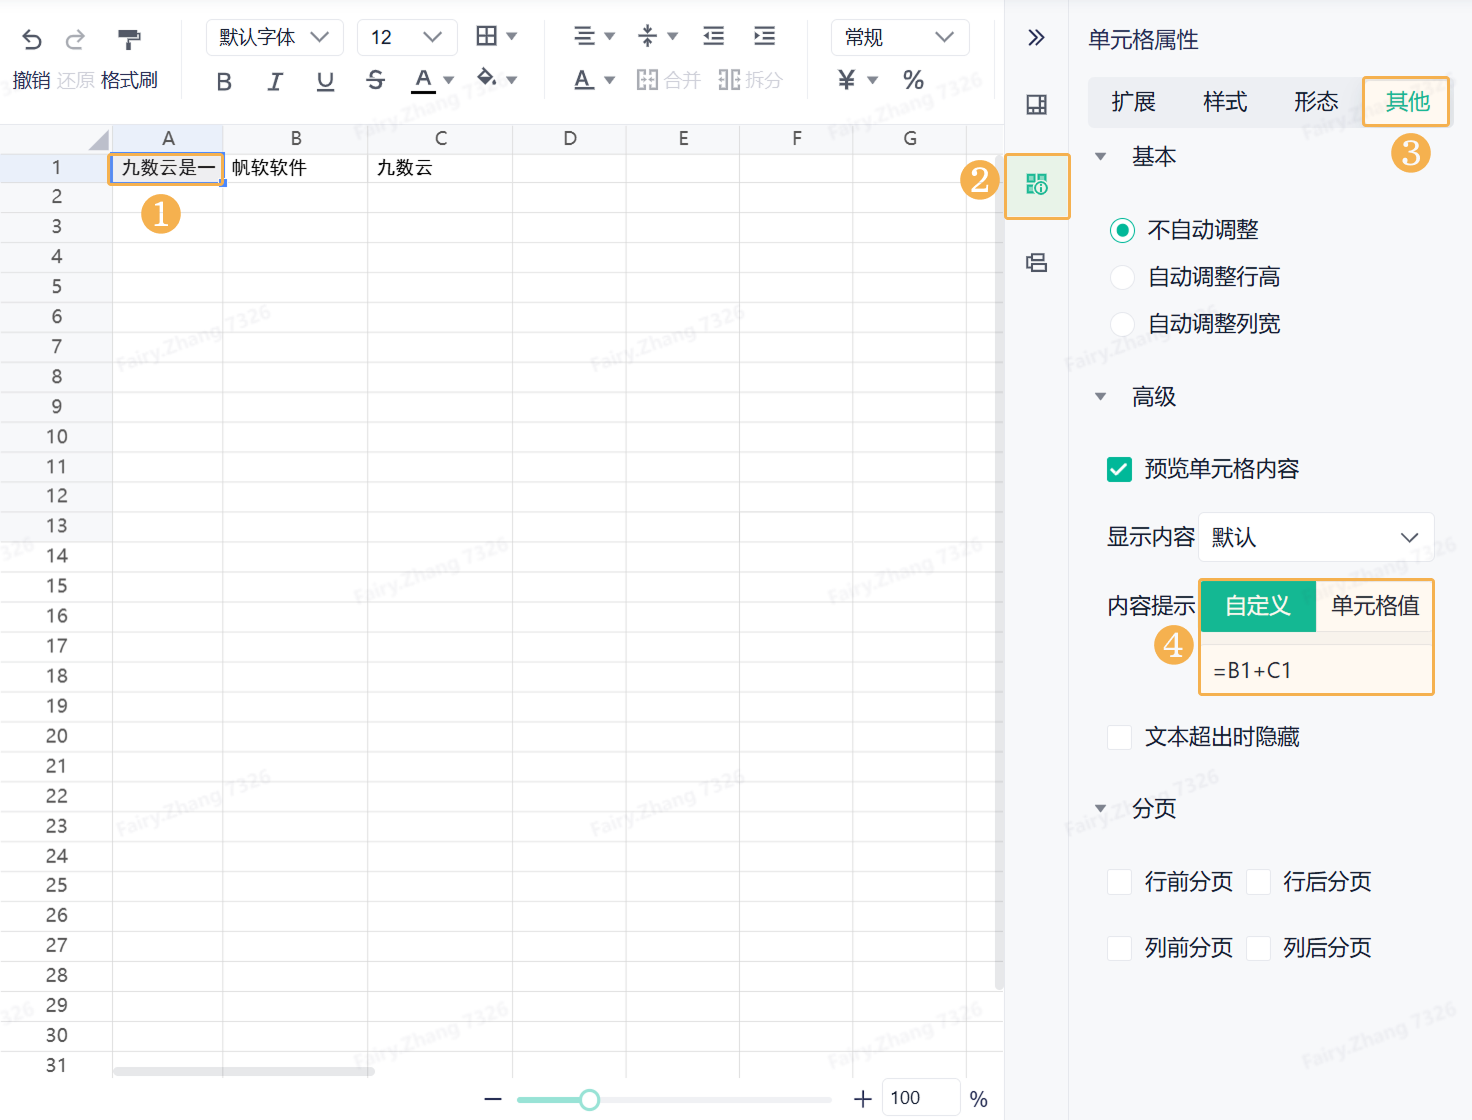Open the cell borders icon
The width and height of the screenshot is (1472, 1120).
(x=487, y=36)
